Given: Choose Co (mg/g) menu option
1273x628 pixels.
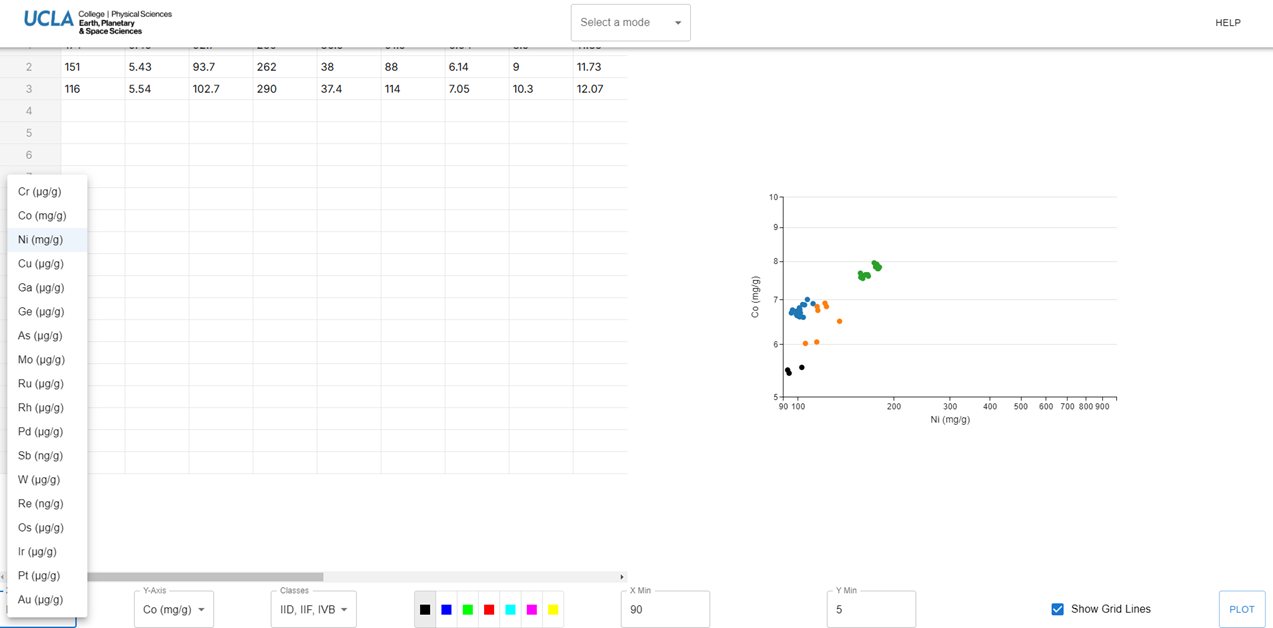Looking at the screenshot, I should (x=47, y=216).
